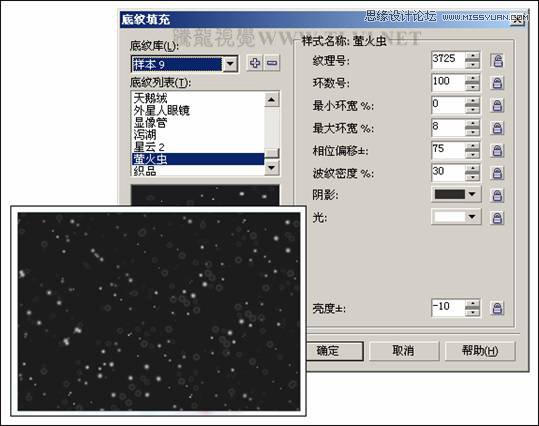The image size is (539, 426).
Task: Open the 光 color dropdown
Action: tap(472, 217)
